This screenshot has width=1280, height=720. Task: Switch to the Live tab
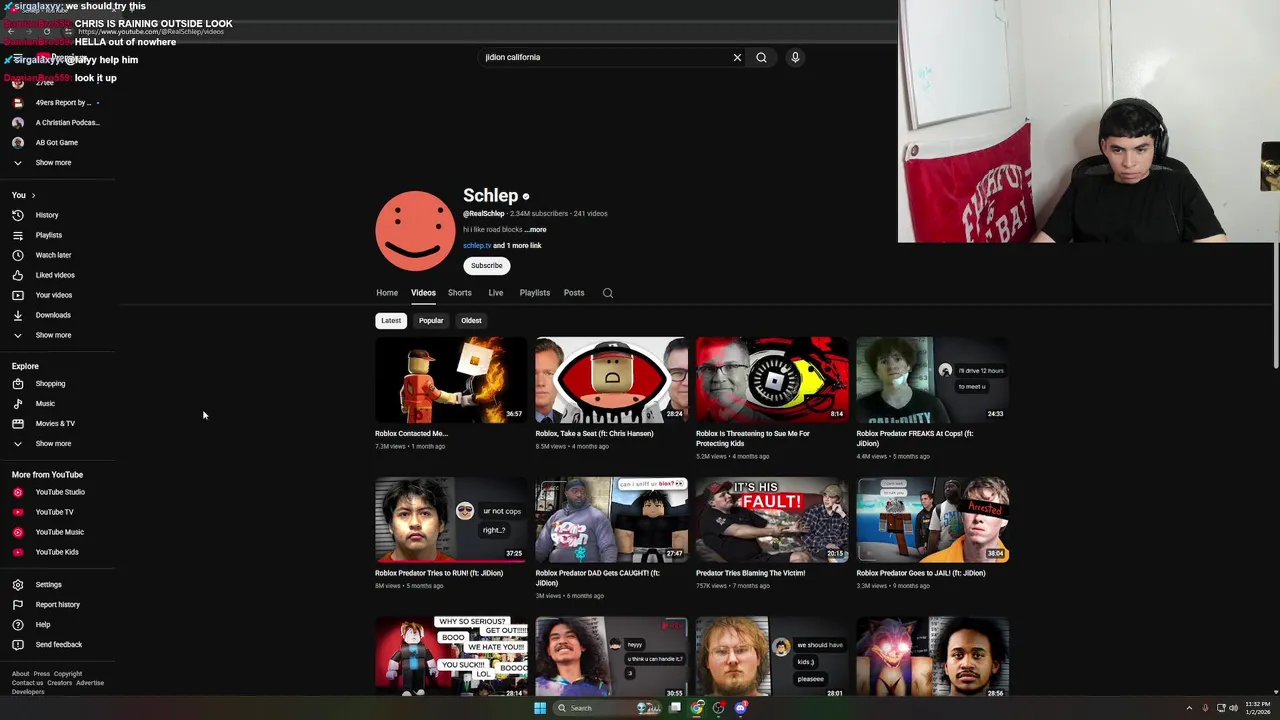pyautogui.click(x=495, y=293)
